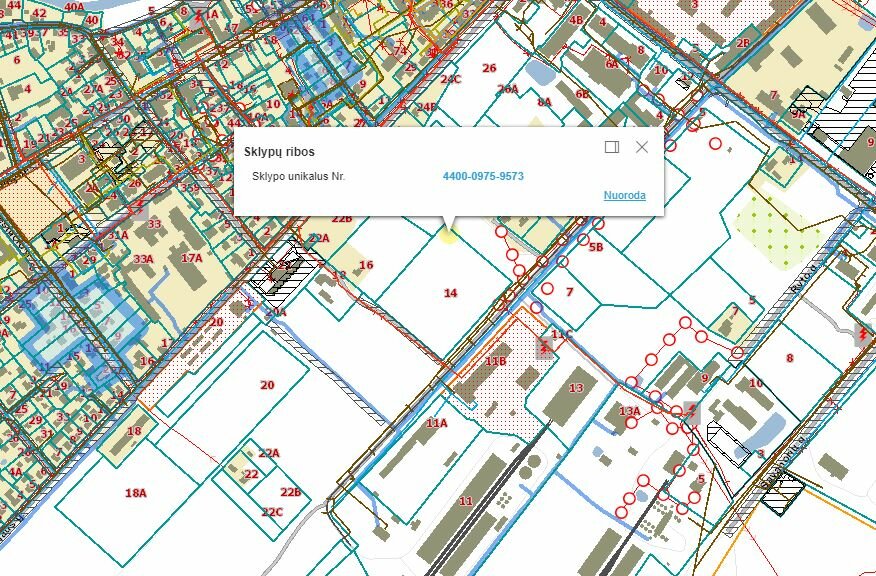Viewport: 876px width, 576px height.
Task: Click parcel label 13A
Action: pyautogui.click(x=630, y=411)
